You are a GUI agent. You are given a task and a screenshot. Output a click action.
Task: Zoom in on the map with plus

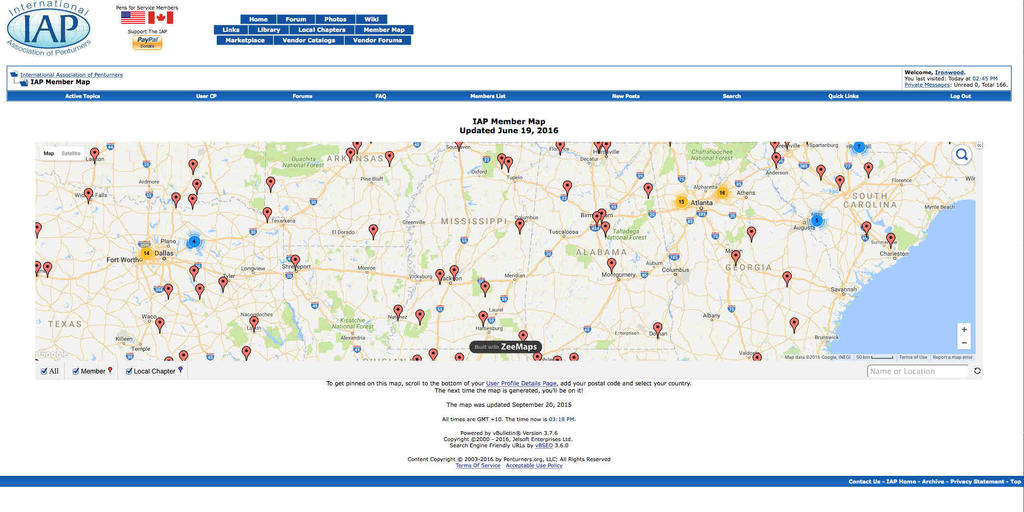(963, 329)
